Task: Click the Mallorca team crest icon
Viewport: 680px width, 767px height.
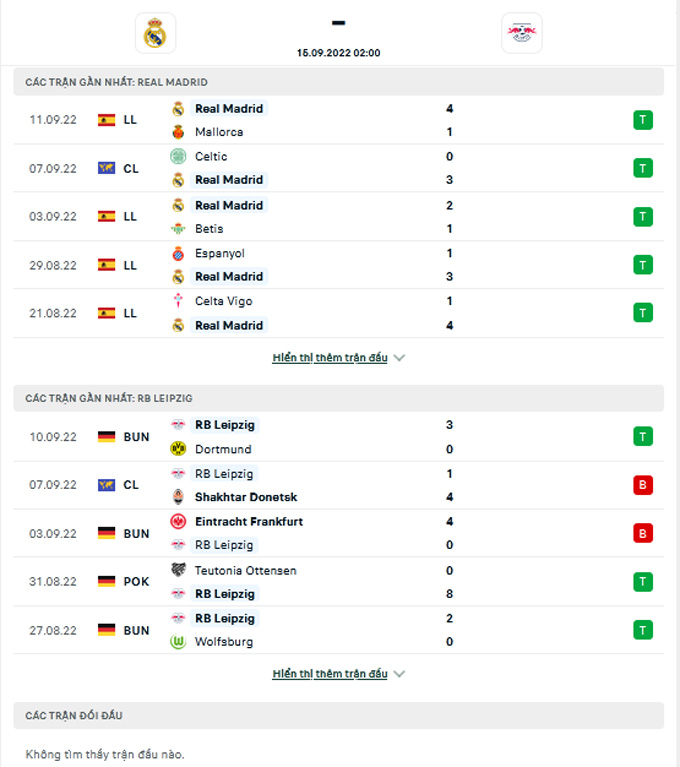Action: coord(178,132)
